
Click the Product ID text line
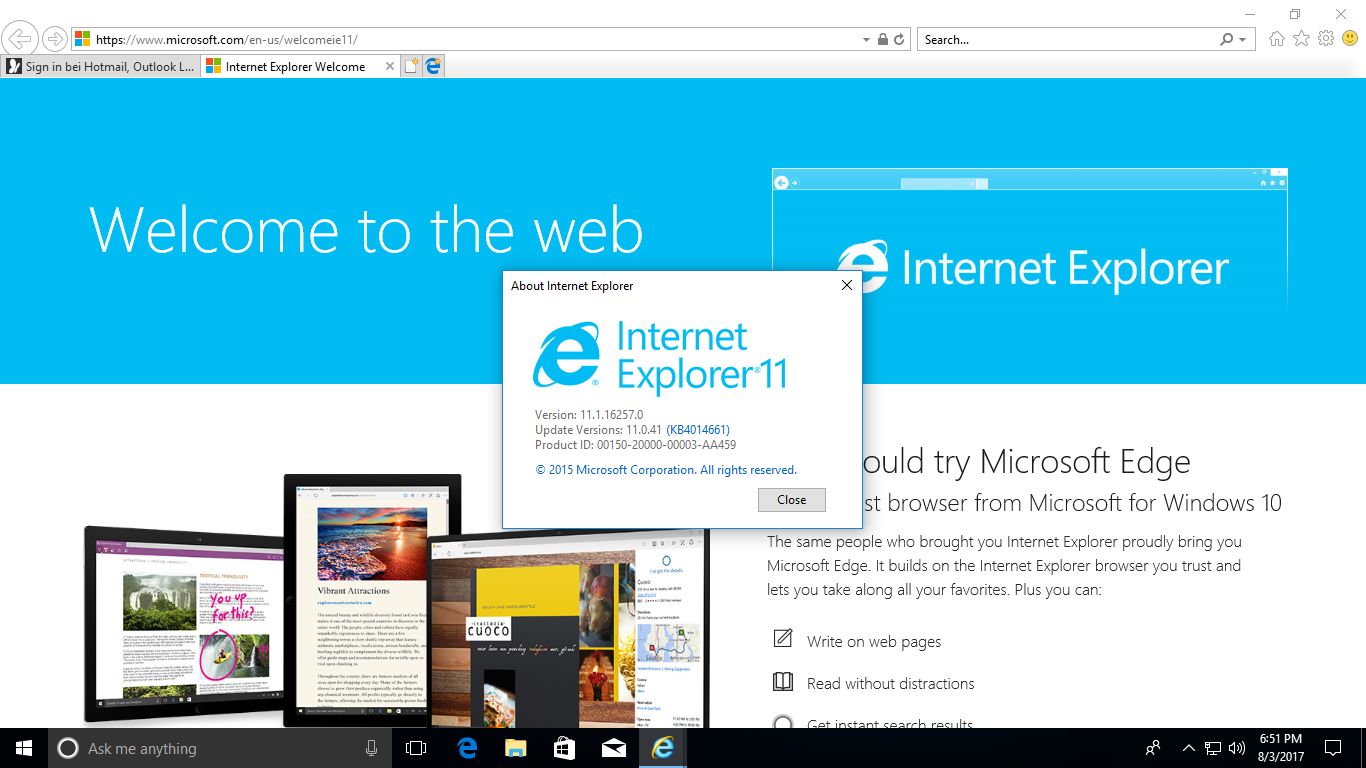click(636, 445)
